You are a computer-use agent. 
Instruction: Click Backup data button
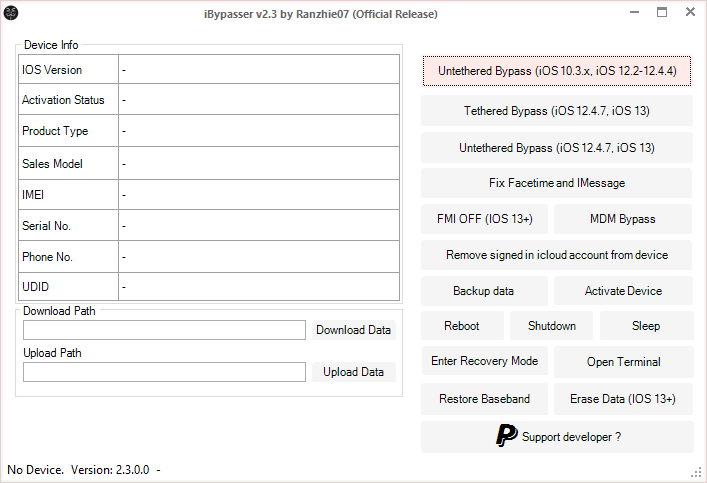click(x=484, y=291)
